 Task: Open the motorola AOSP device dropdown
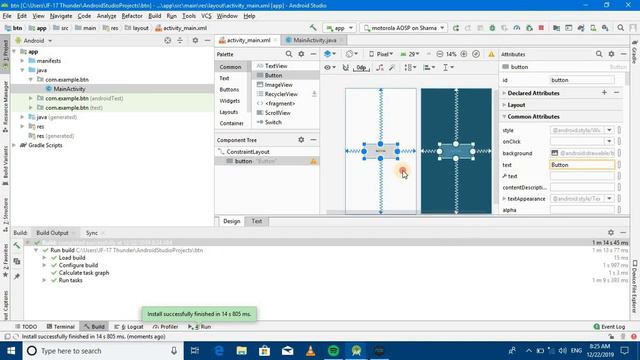click(x=403, y=28)
